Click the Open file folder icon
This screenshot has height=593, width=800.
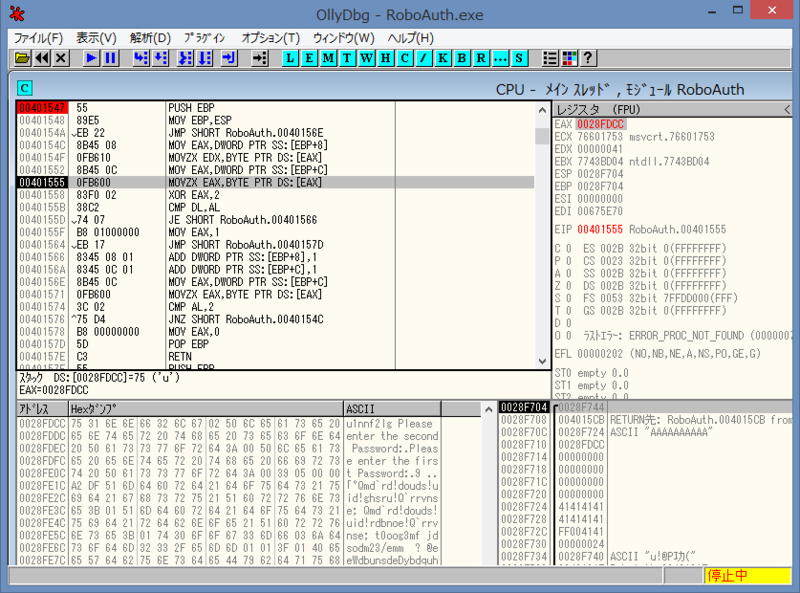click(22, 58)
